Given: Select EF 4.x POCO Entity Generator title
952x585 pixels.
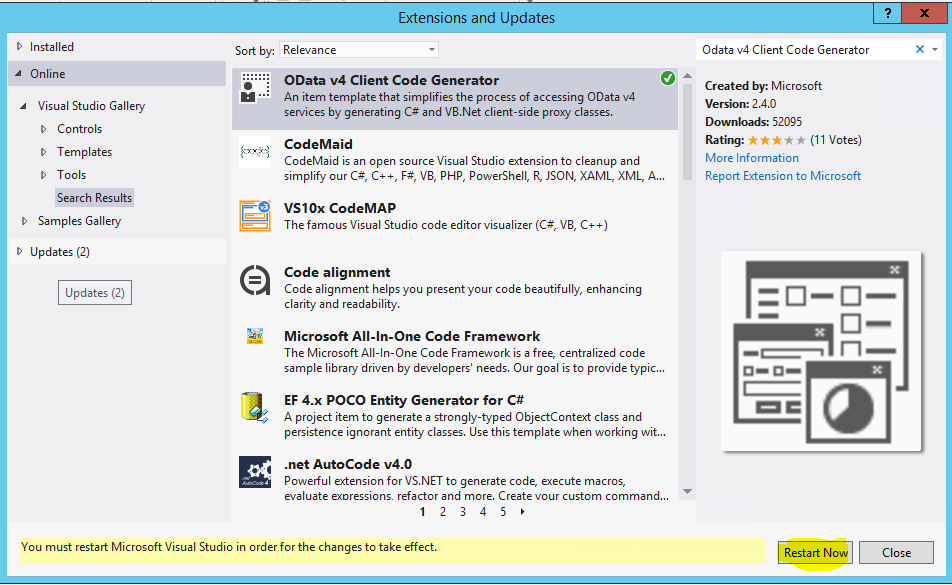Looking at the screenshot, I should [404, 401].
